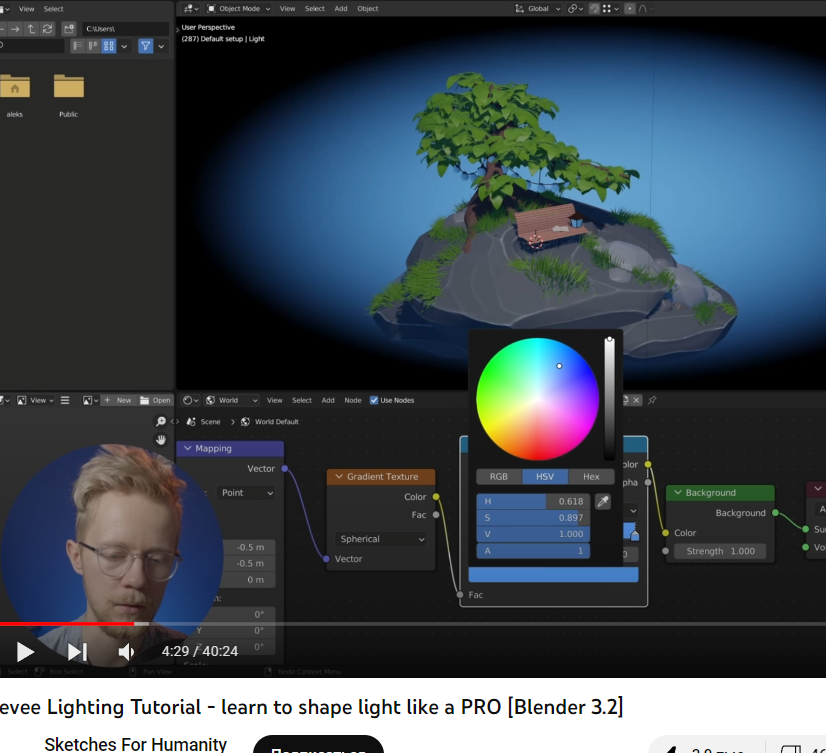Viewport: 826px width, 753px height.
Task: Open the Object Mode dropdown
Action: coord(238,8)
